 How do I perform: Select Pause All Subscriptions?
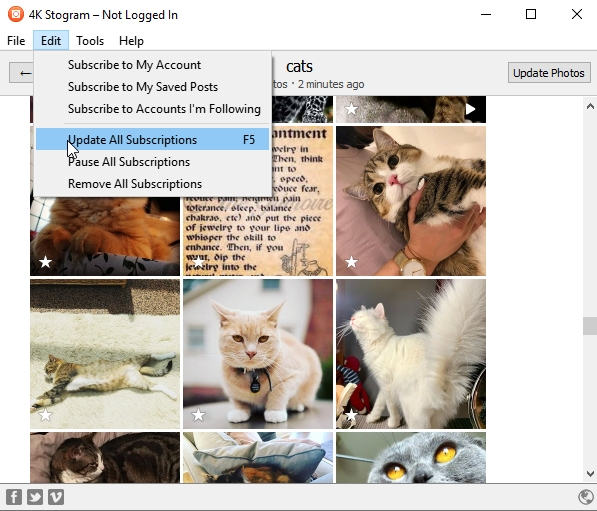pos(152,162)
